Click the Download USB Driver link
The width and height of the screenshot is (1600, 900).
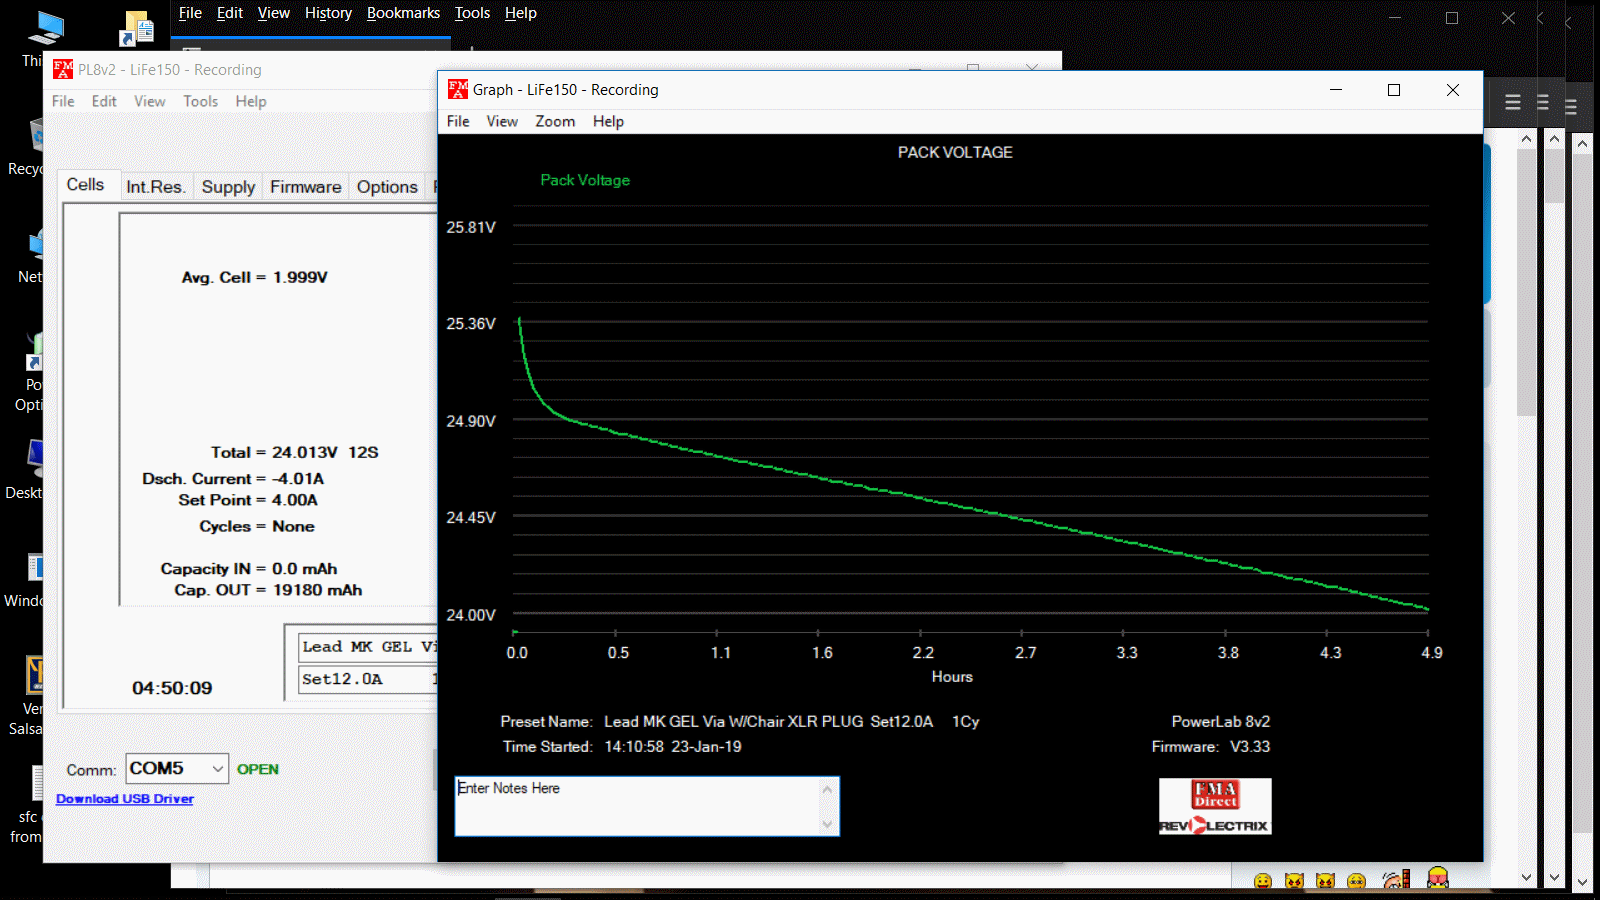[x=125, y=799]
